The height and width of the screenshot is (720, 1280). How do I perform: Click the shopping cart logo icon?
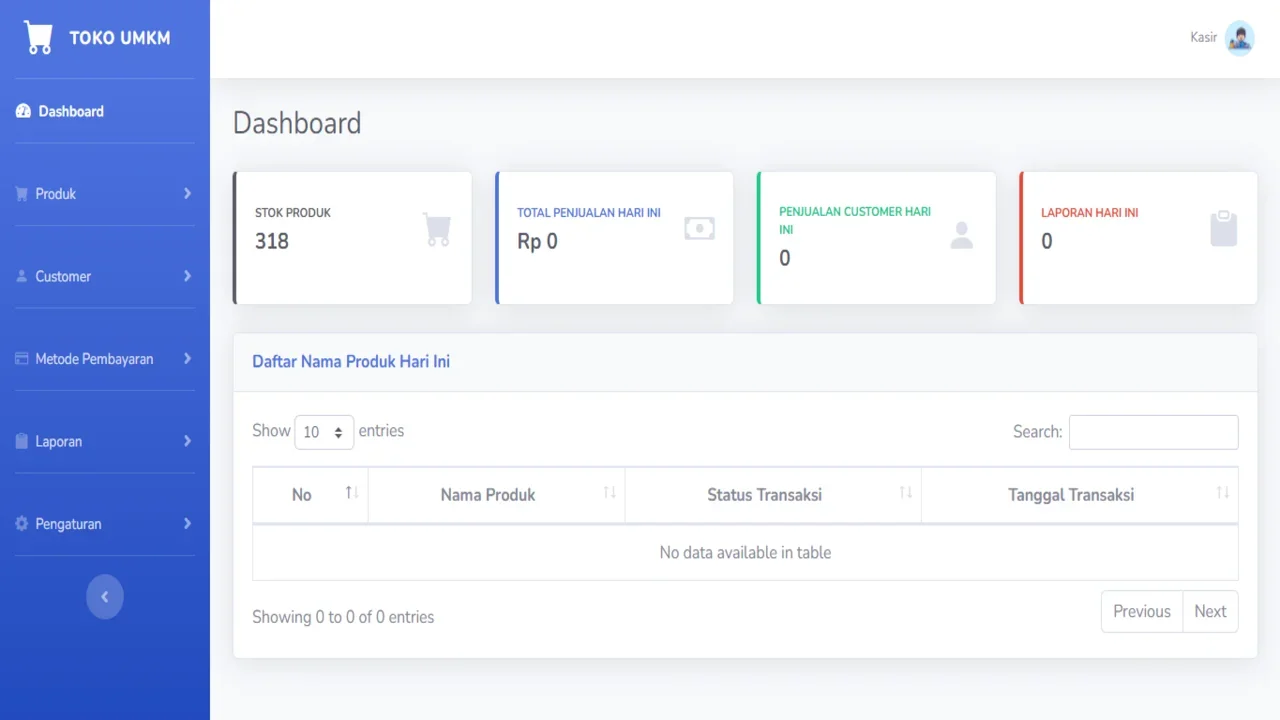click(x=39, y=38)
